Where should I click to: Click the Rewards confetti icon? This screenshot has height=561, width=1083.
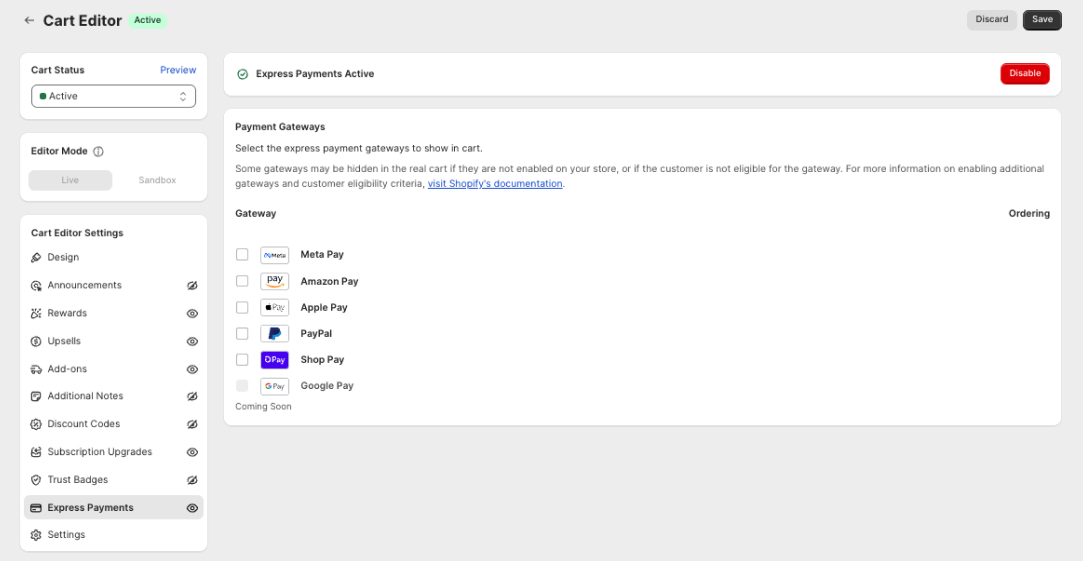pos(37,314)
